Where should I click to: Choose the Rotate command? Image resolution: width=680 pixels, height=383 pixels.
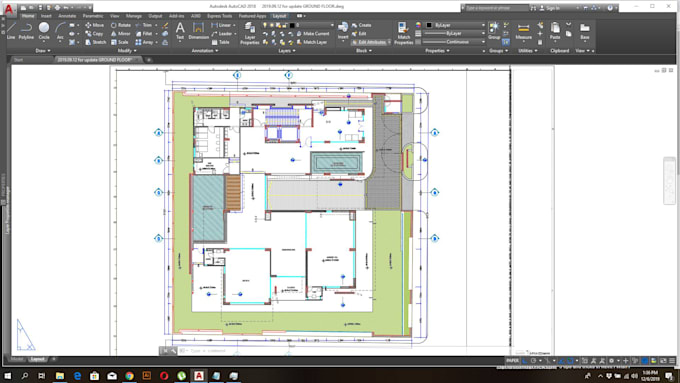121,25
